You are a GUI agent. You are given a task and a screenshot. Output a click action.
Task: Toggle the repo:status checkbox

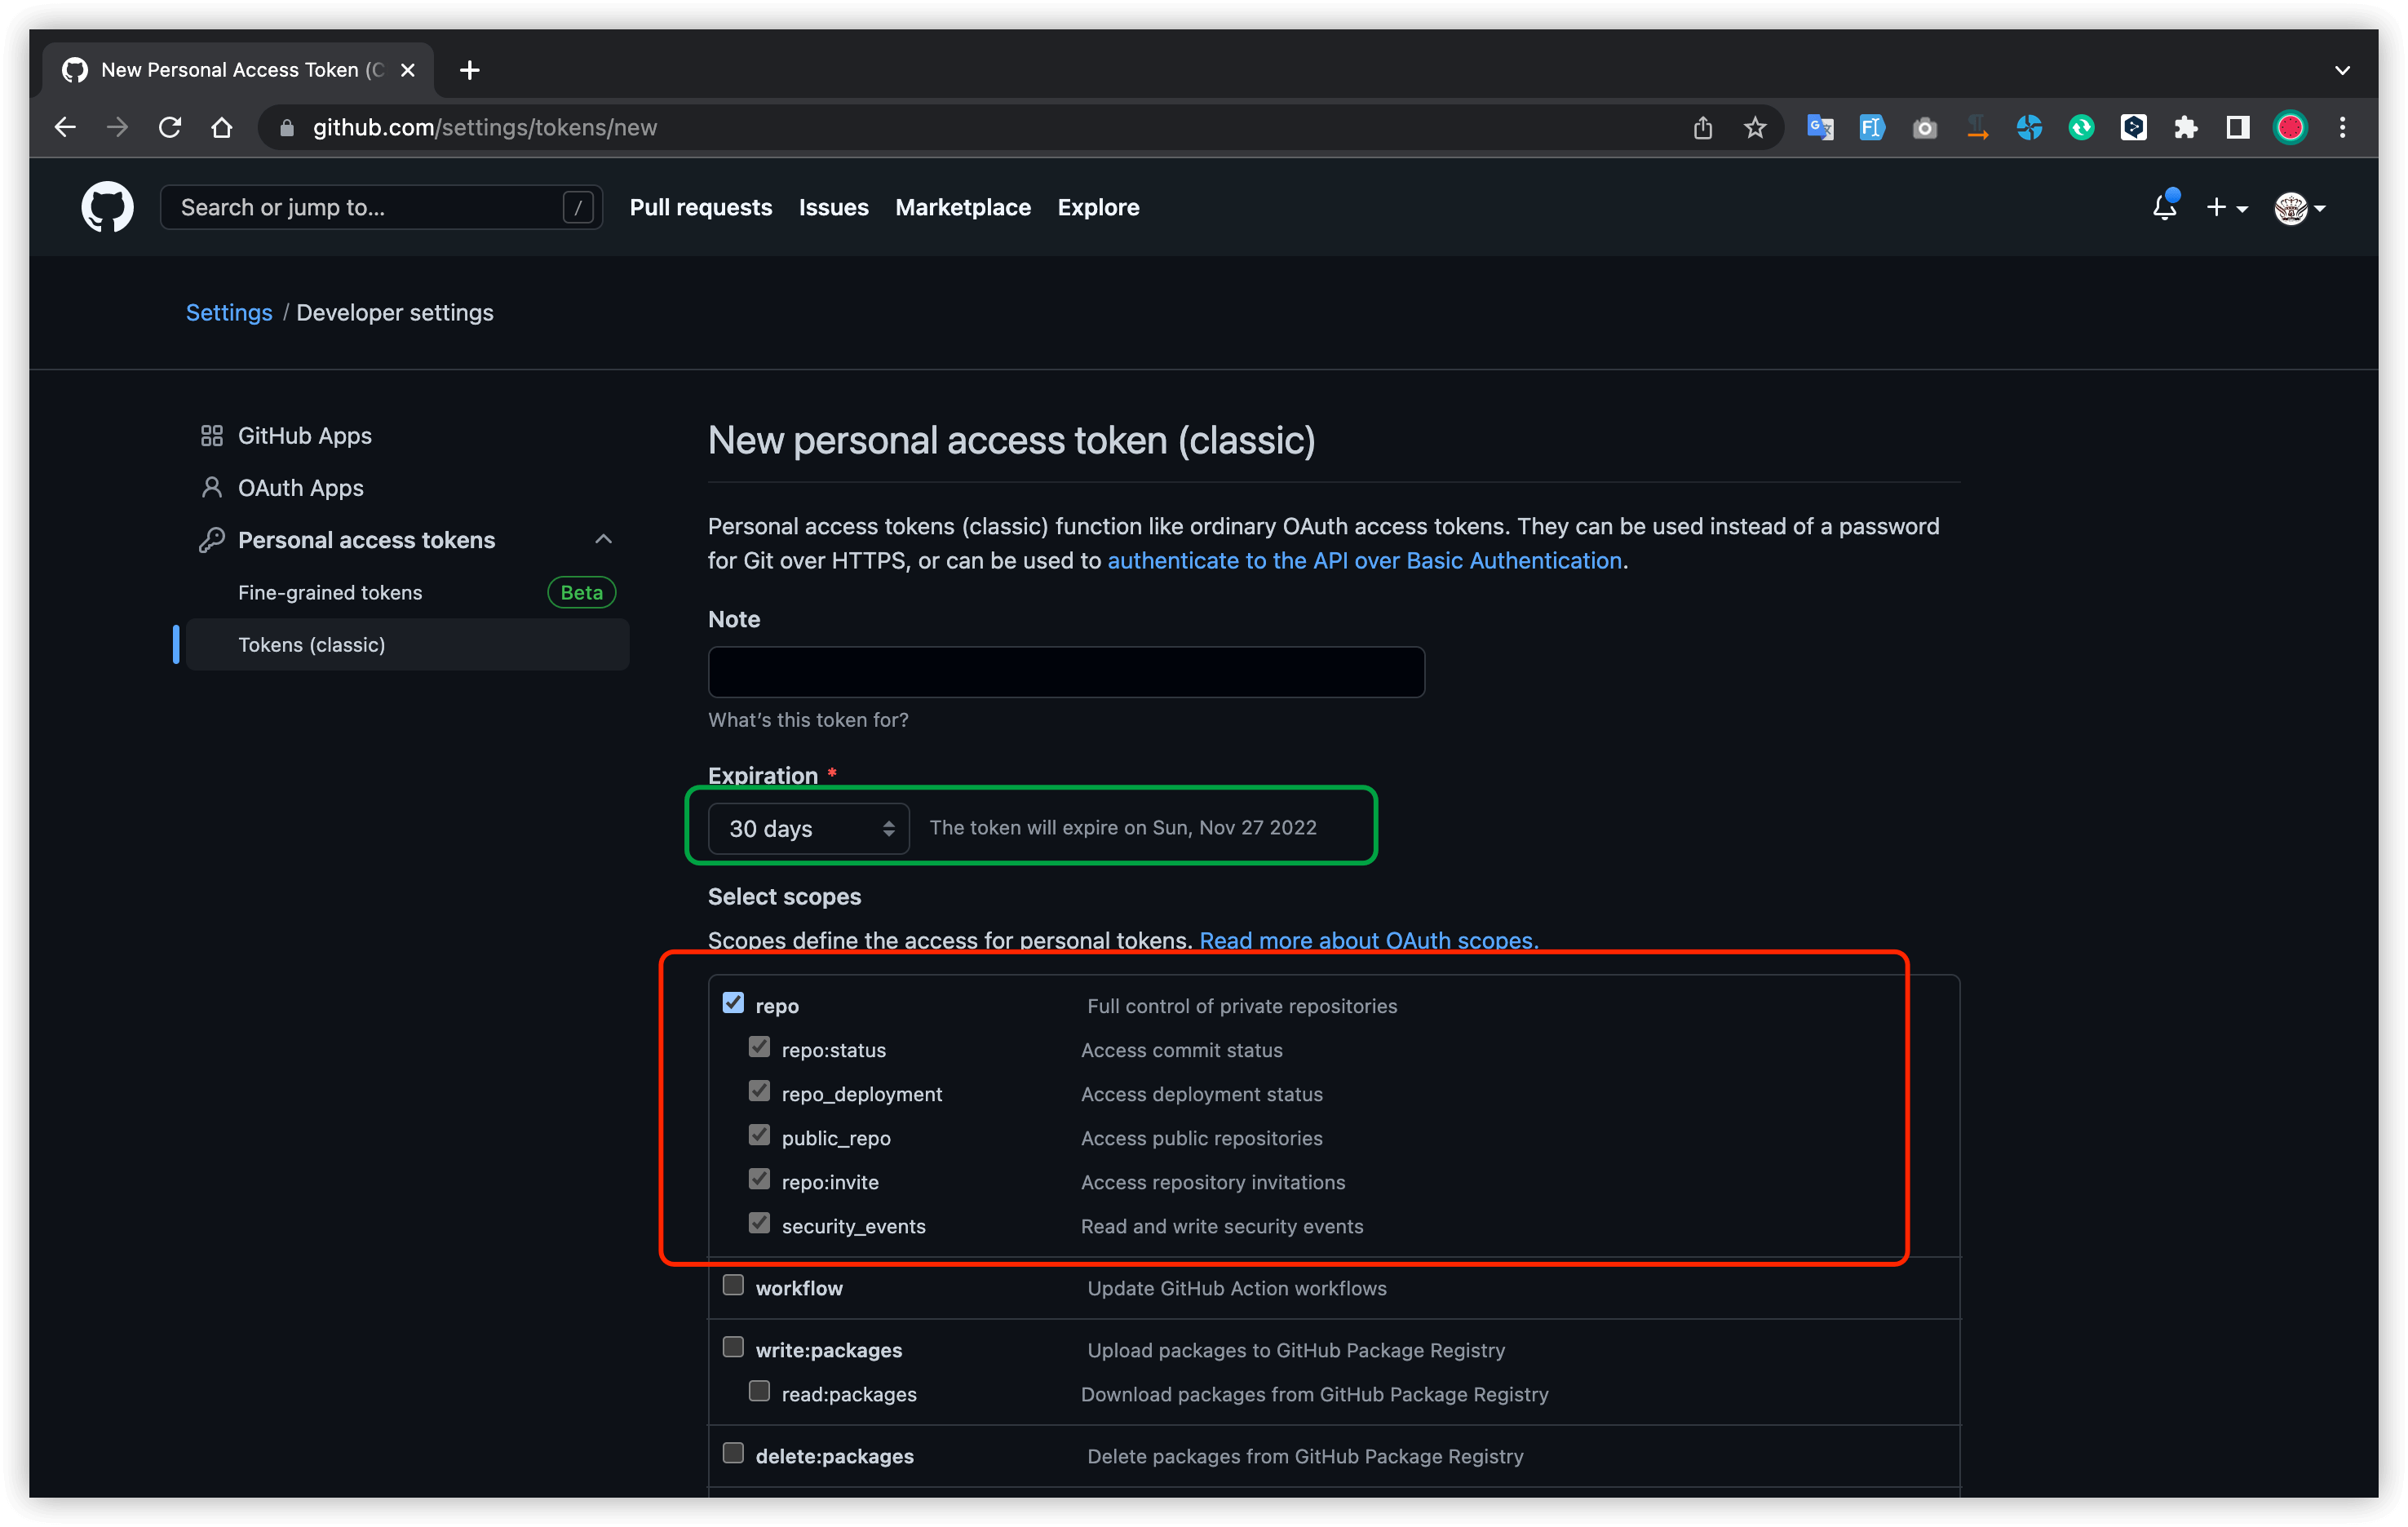tap(759, 1047)
